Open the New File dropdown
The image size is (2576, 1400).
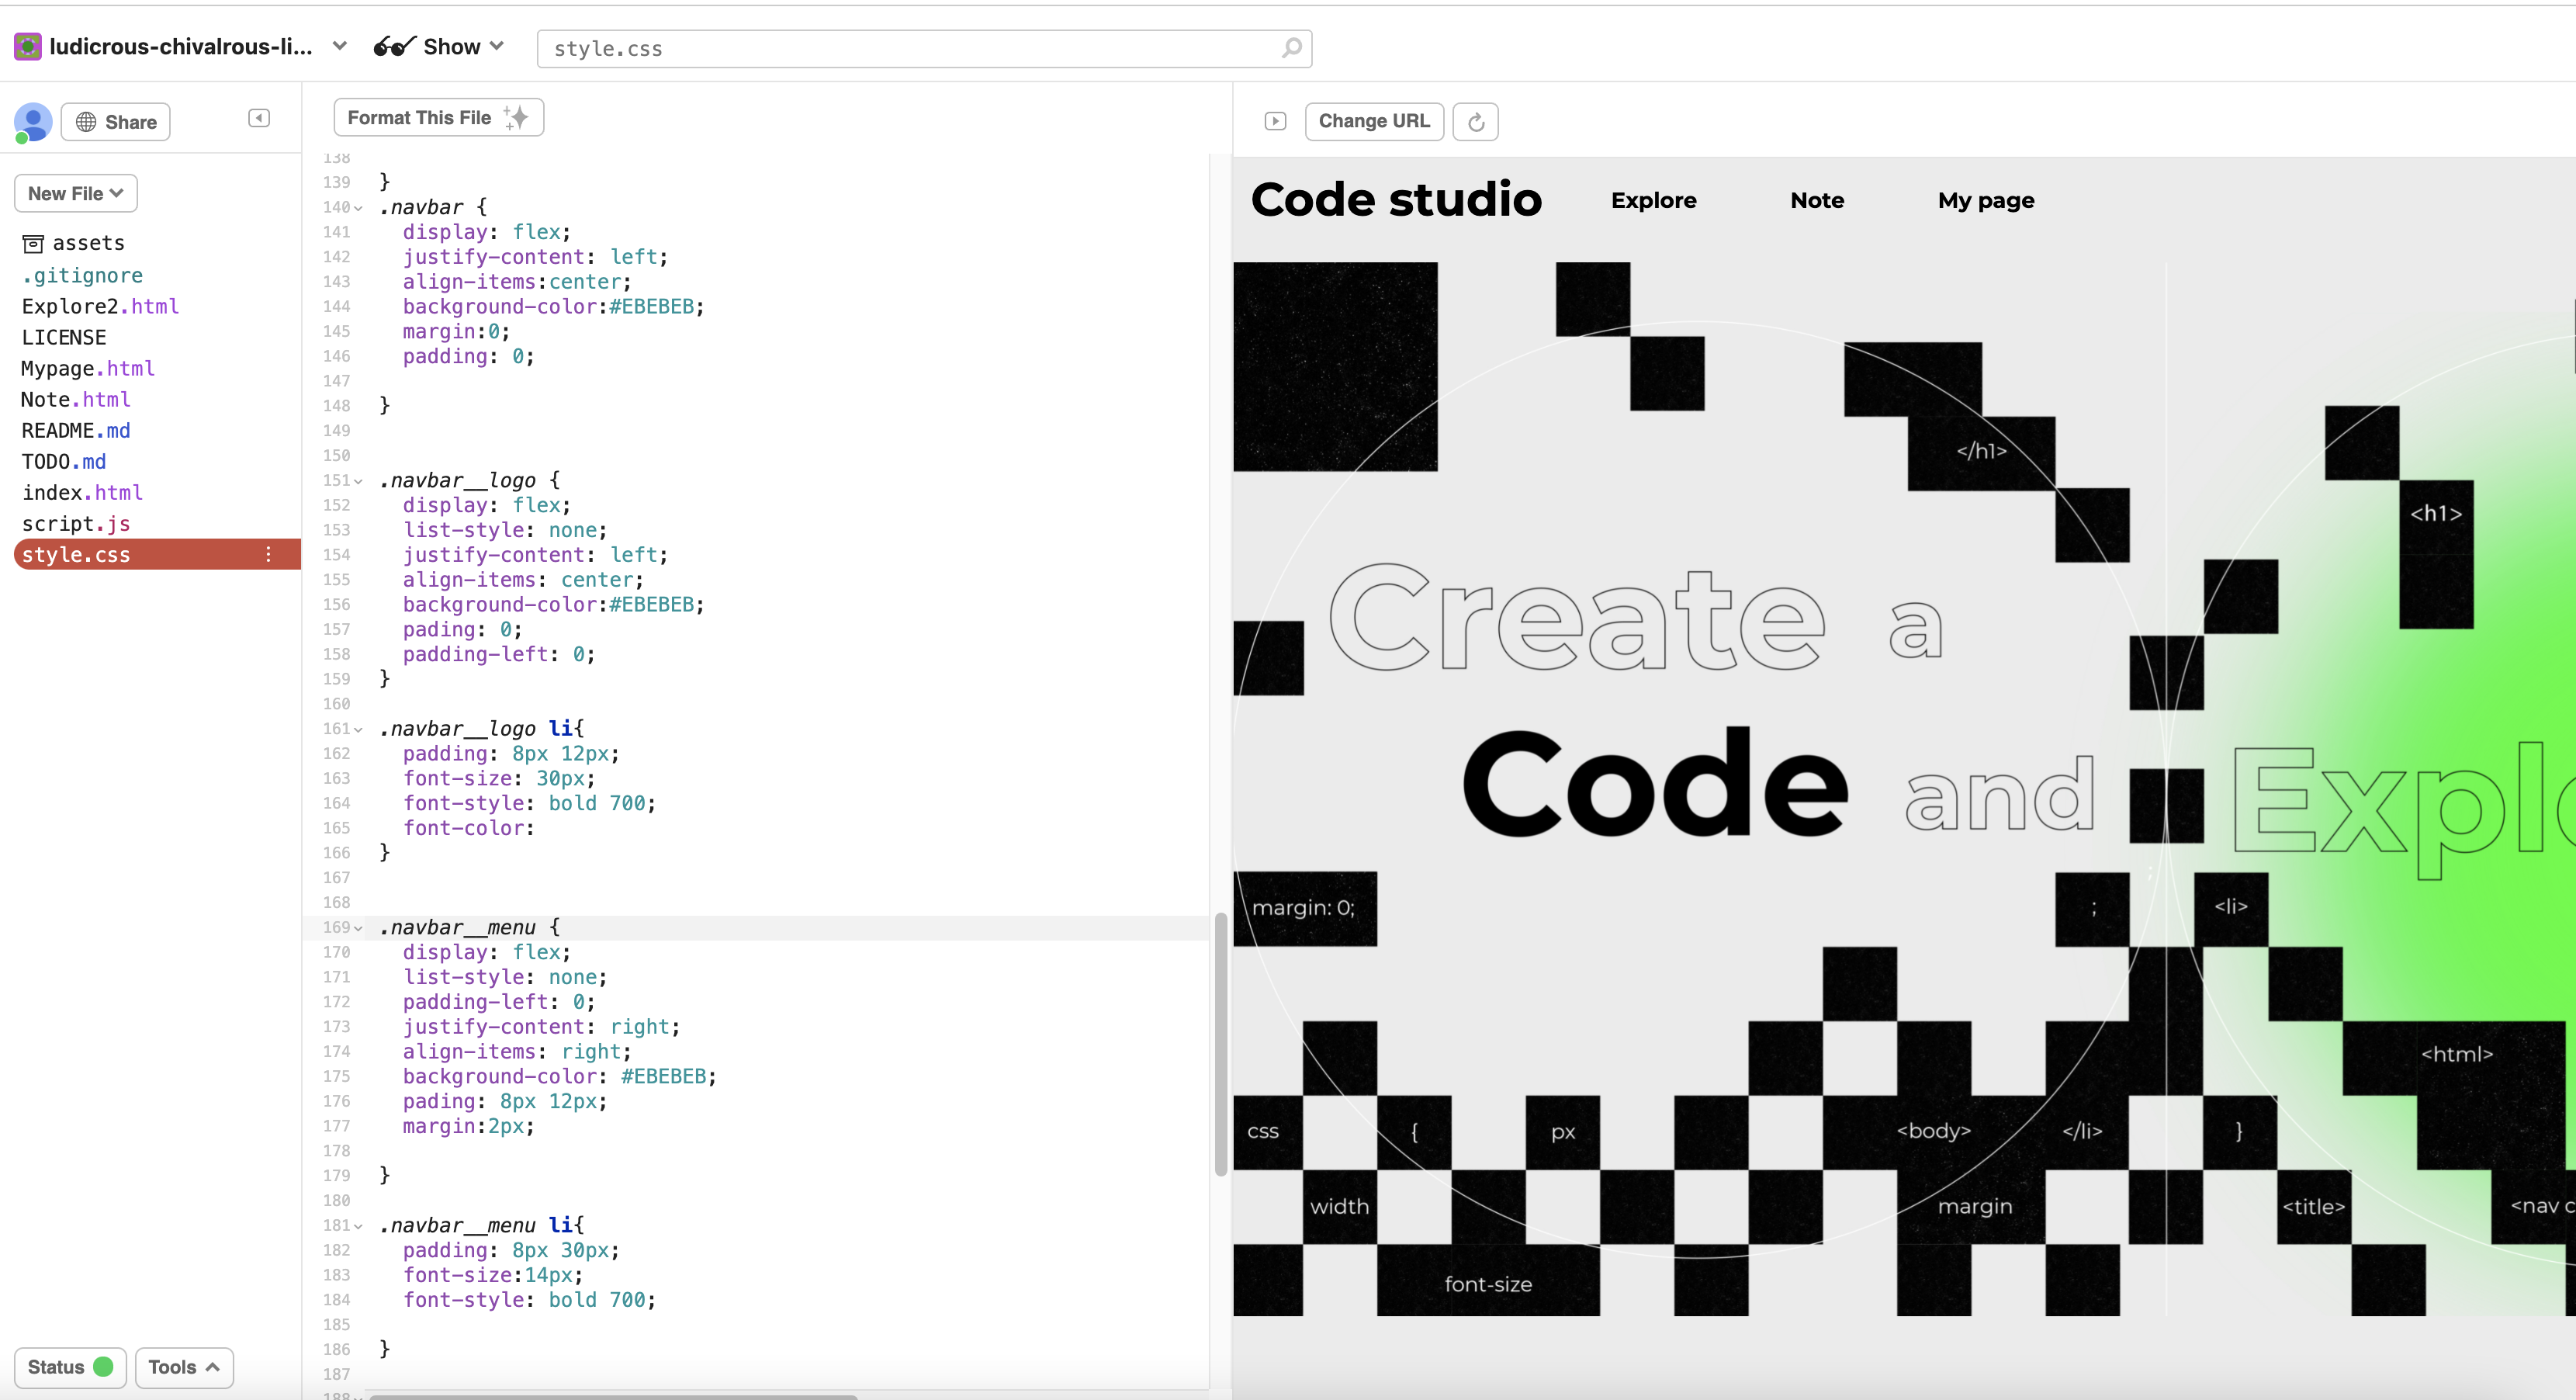point(76,193)
